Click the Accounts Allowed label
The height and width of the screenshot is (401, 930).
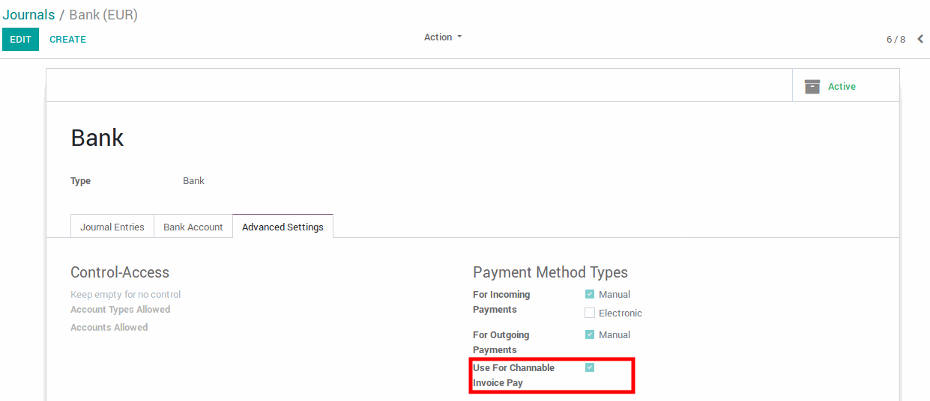109,327
